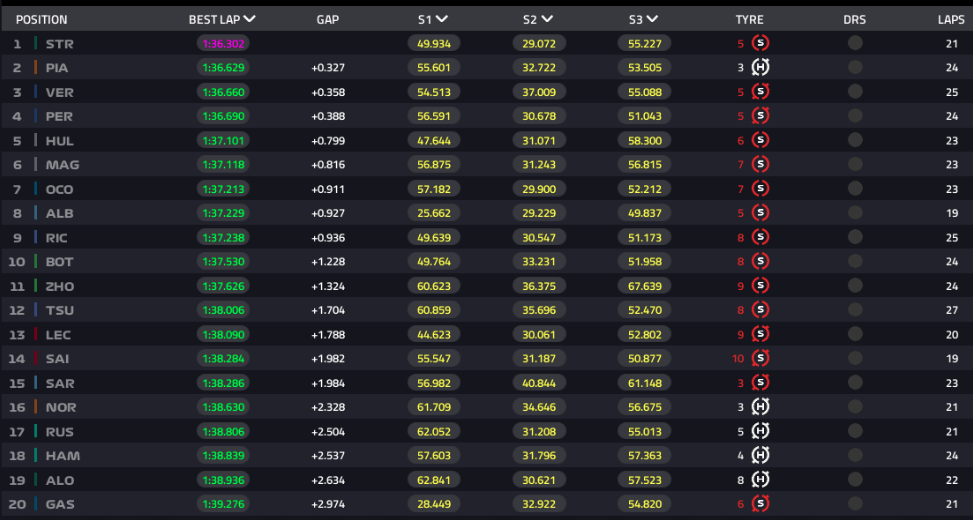Click Gasly's soft tyre icon
Image resolution: width=973 pixels, height=520 pixels.
click(760, 504)
